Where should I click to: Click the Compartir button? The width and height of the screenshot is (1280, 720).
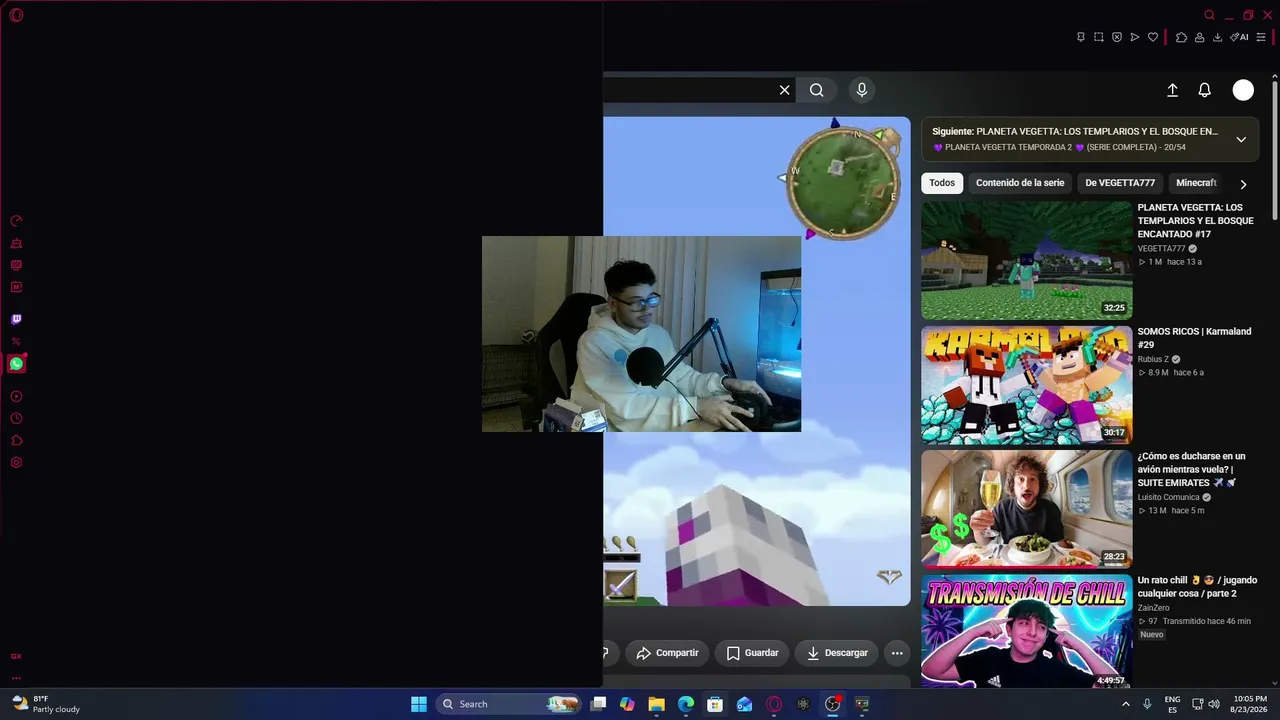(x=668, y=653)
